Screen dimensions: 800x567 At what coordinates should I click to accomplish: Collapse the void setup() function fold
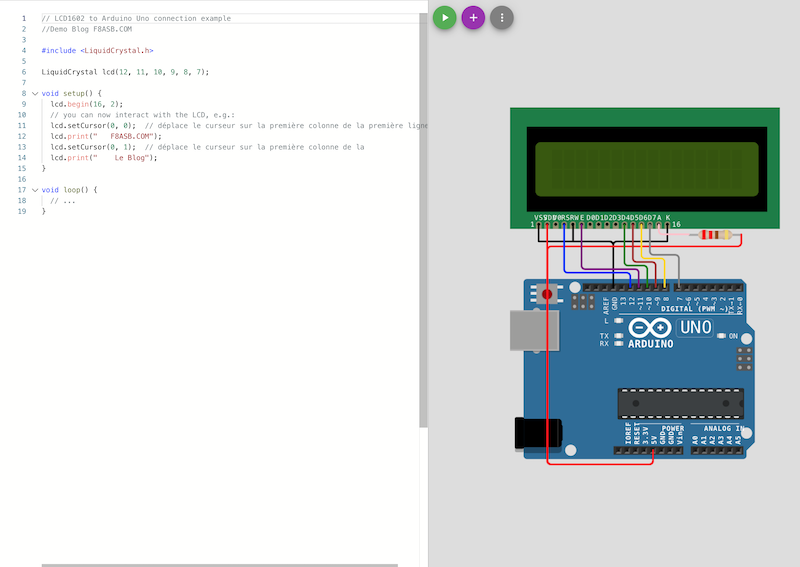[x=35, y=93]
